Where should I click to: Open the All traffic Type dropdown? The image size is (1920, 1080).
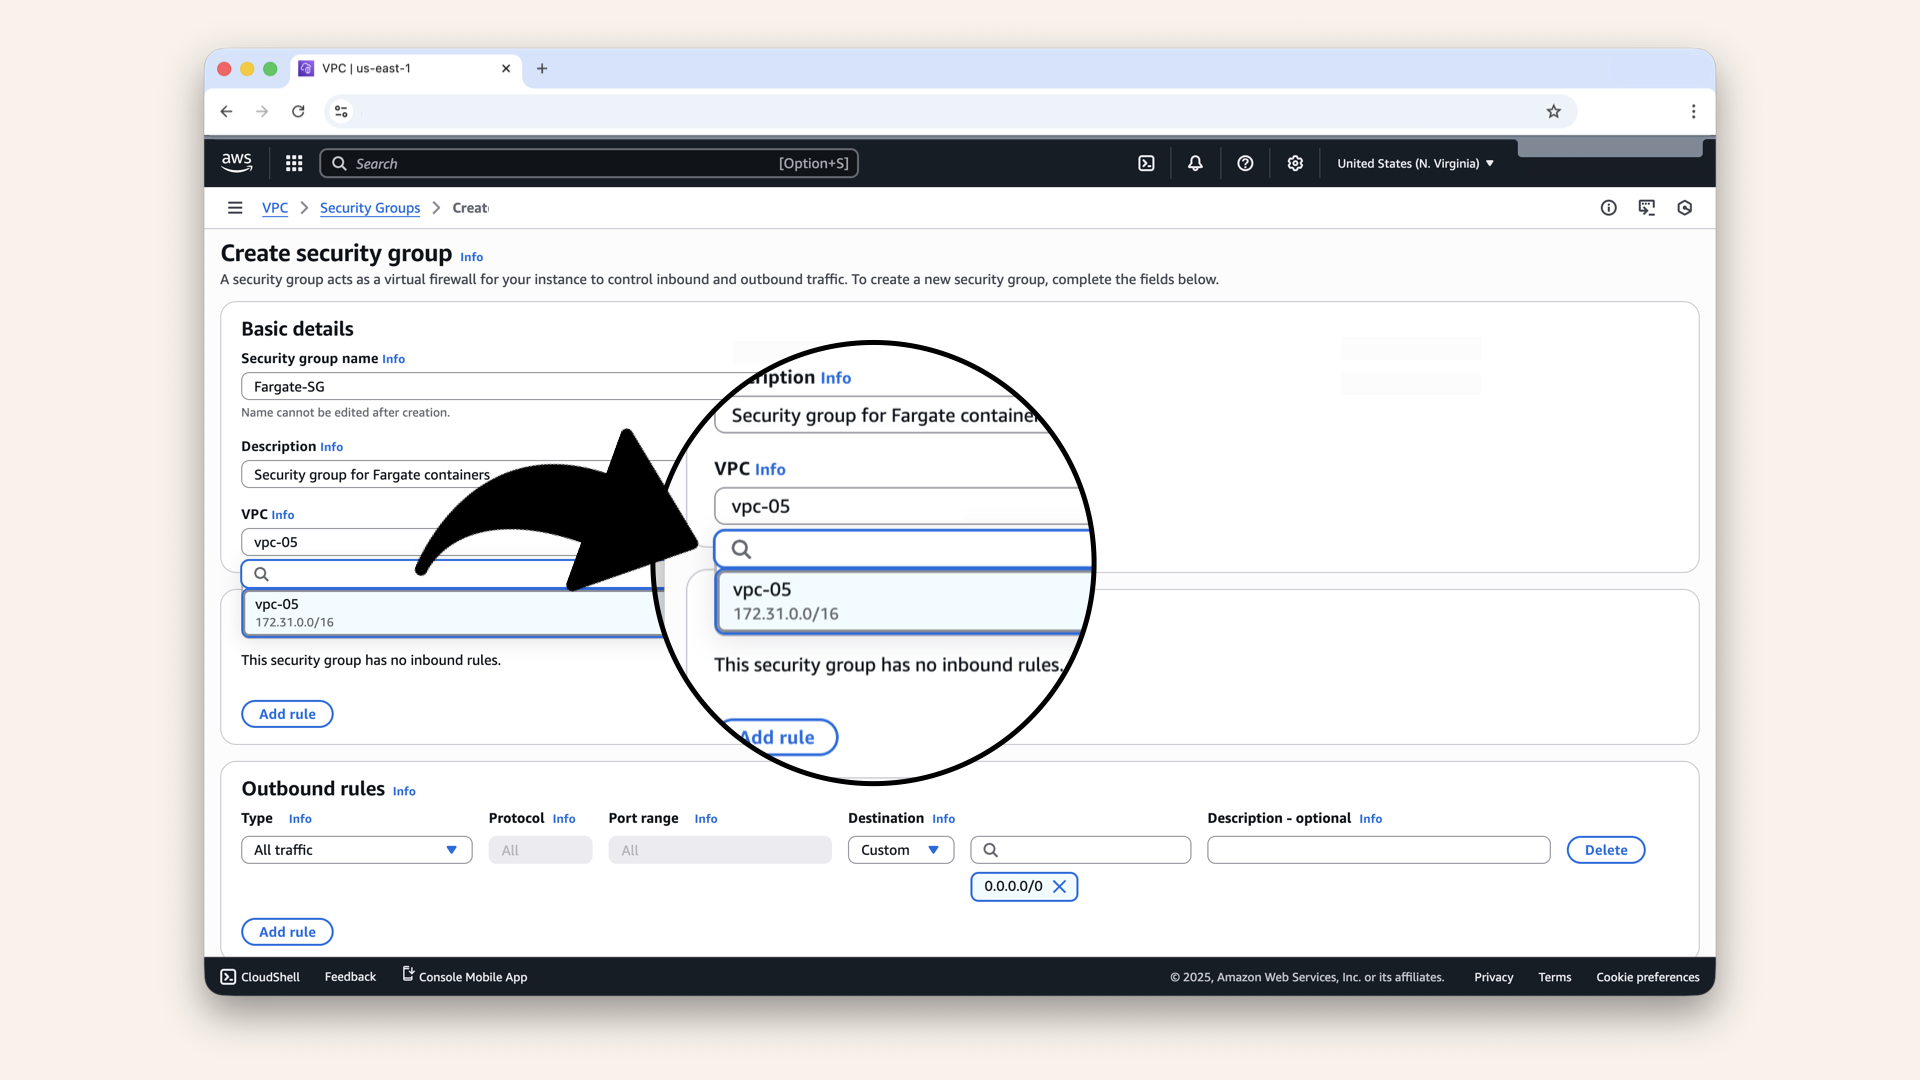pyautogui.click(x=356, y=850)
